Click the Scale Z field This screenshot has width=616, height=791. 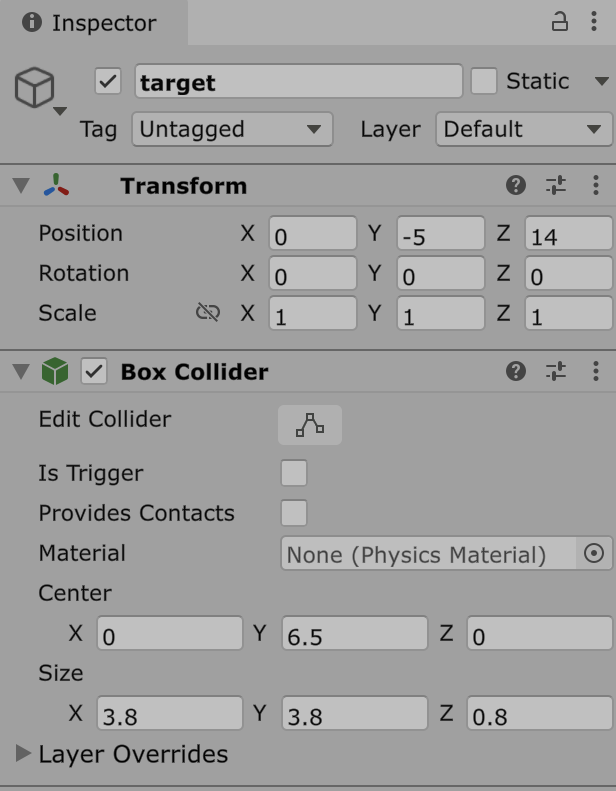pos(569,313)
